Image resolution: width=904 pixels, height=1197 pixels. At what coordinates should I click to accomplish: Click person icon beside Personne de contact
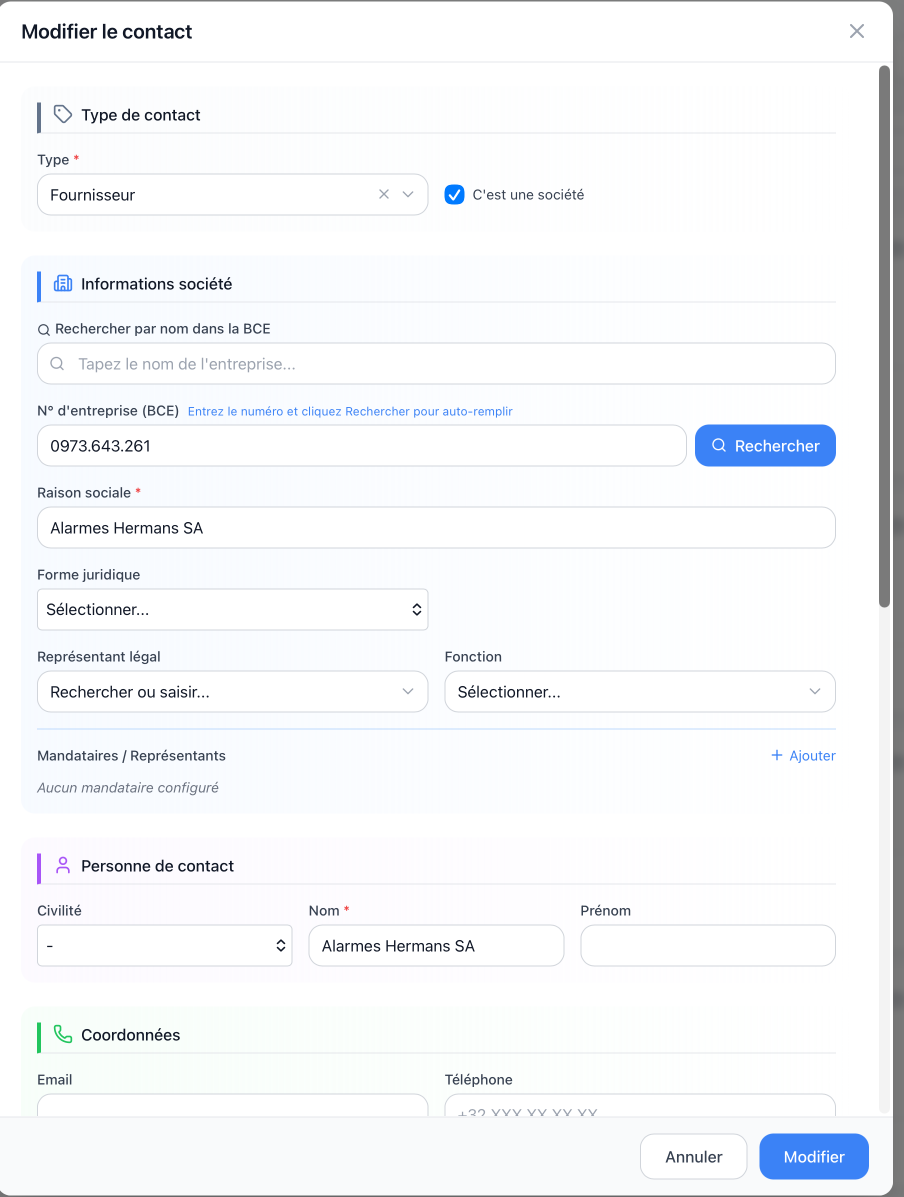[x=63, y=866]
